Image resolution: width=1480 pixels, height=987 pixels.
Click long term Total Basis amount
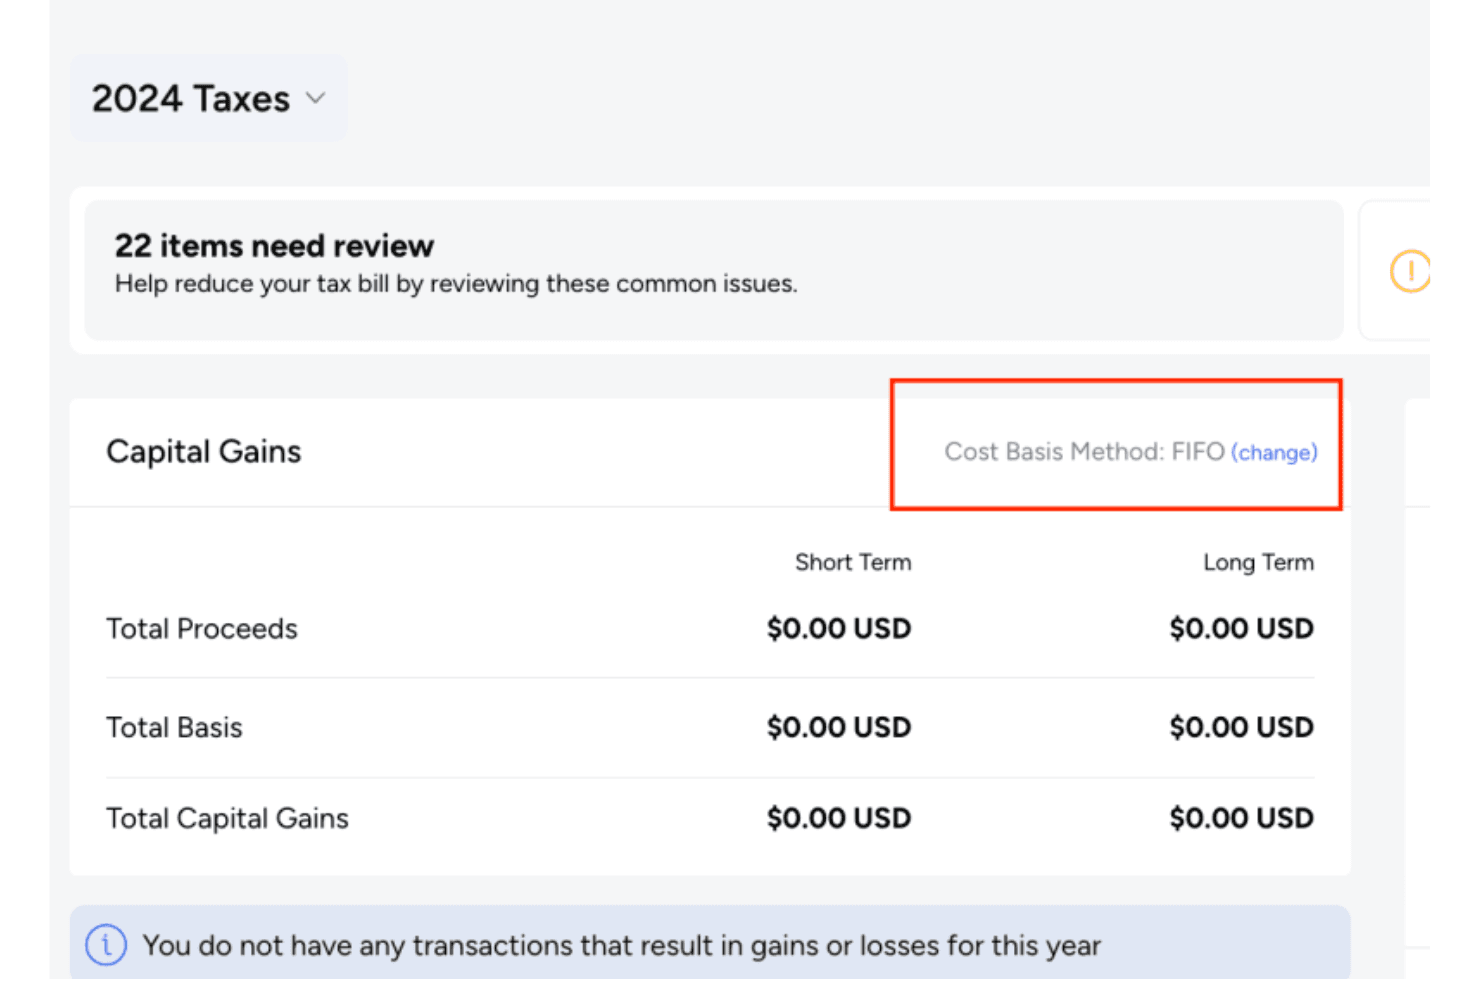click(1242, 727)
